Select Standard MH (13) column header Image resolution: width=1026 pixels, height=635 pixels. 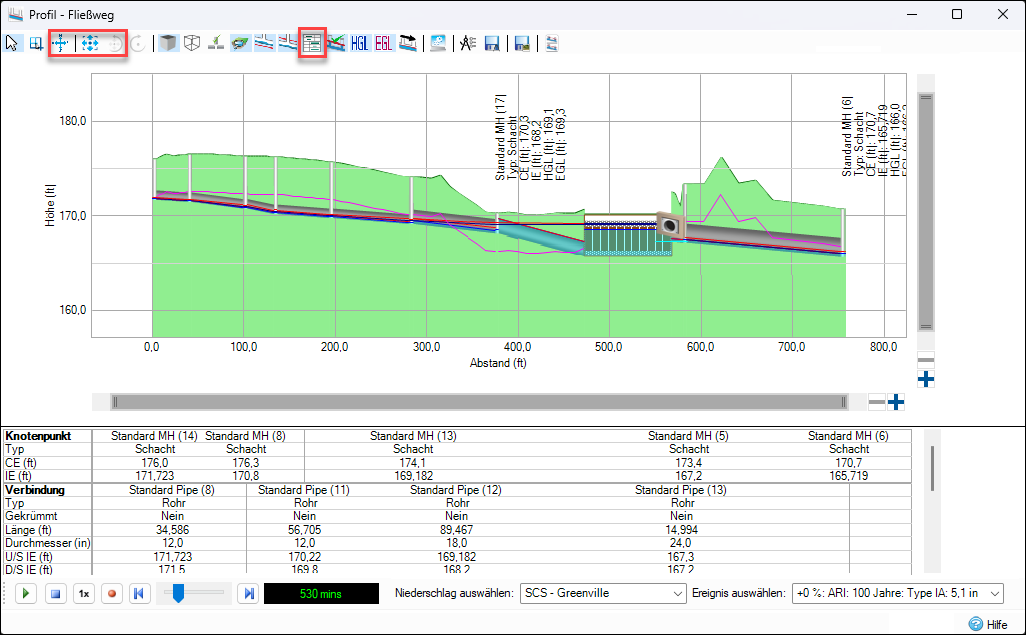[413, 436]
